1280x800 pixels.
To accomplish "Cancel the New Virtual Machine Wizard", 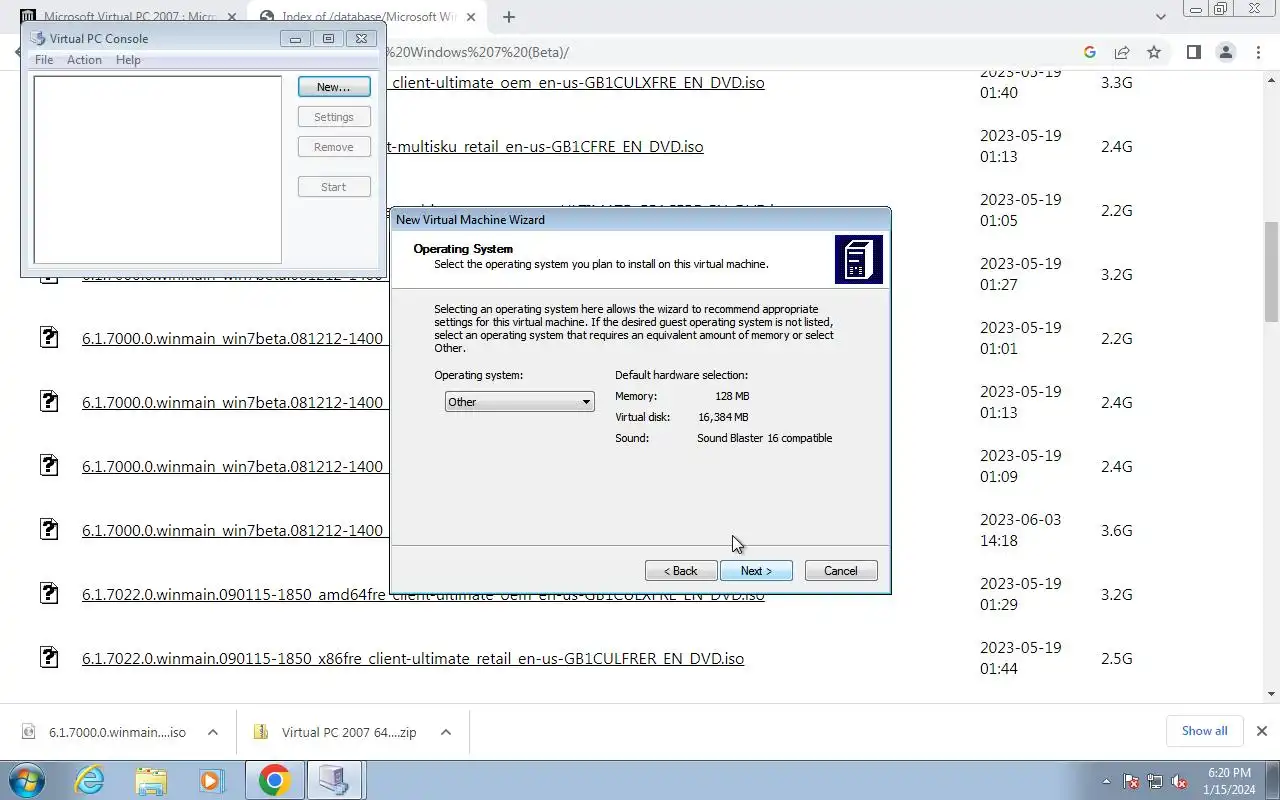I will [x=841, y=571].
